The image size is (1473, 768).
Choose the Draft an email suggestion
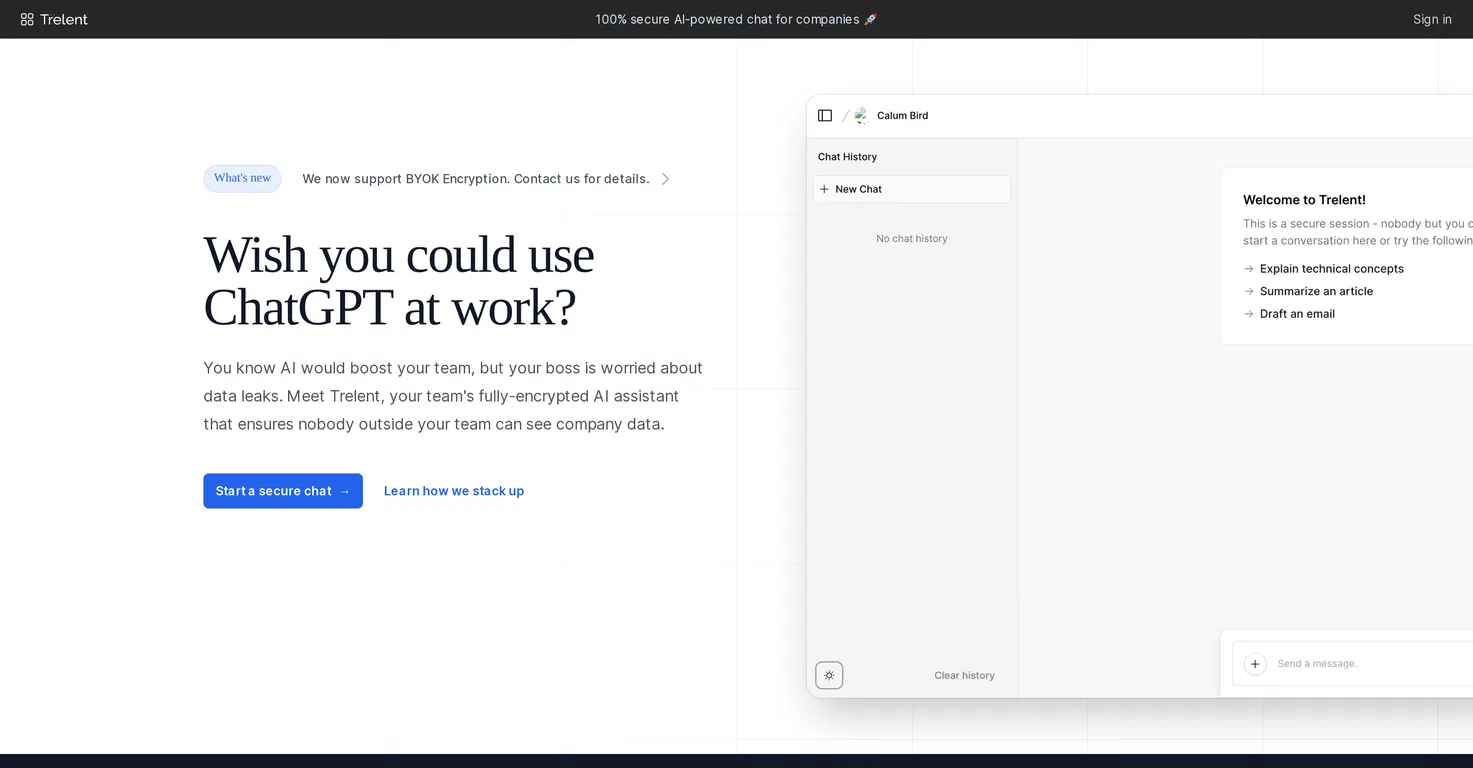[1297, 314]
